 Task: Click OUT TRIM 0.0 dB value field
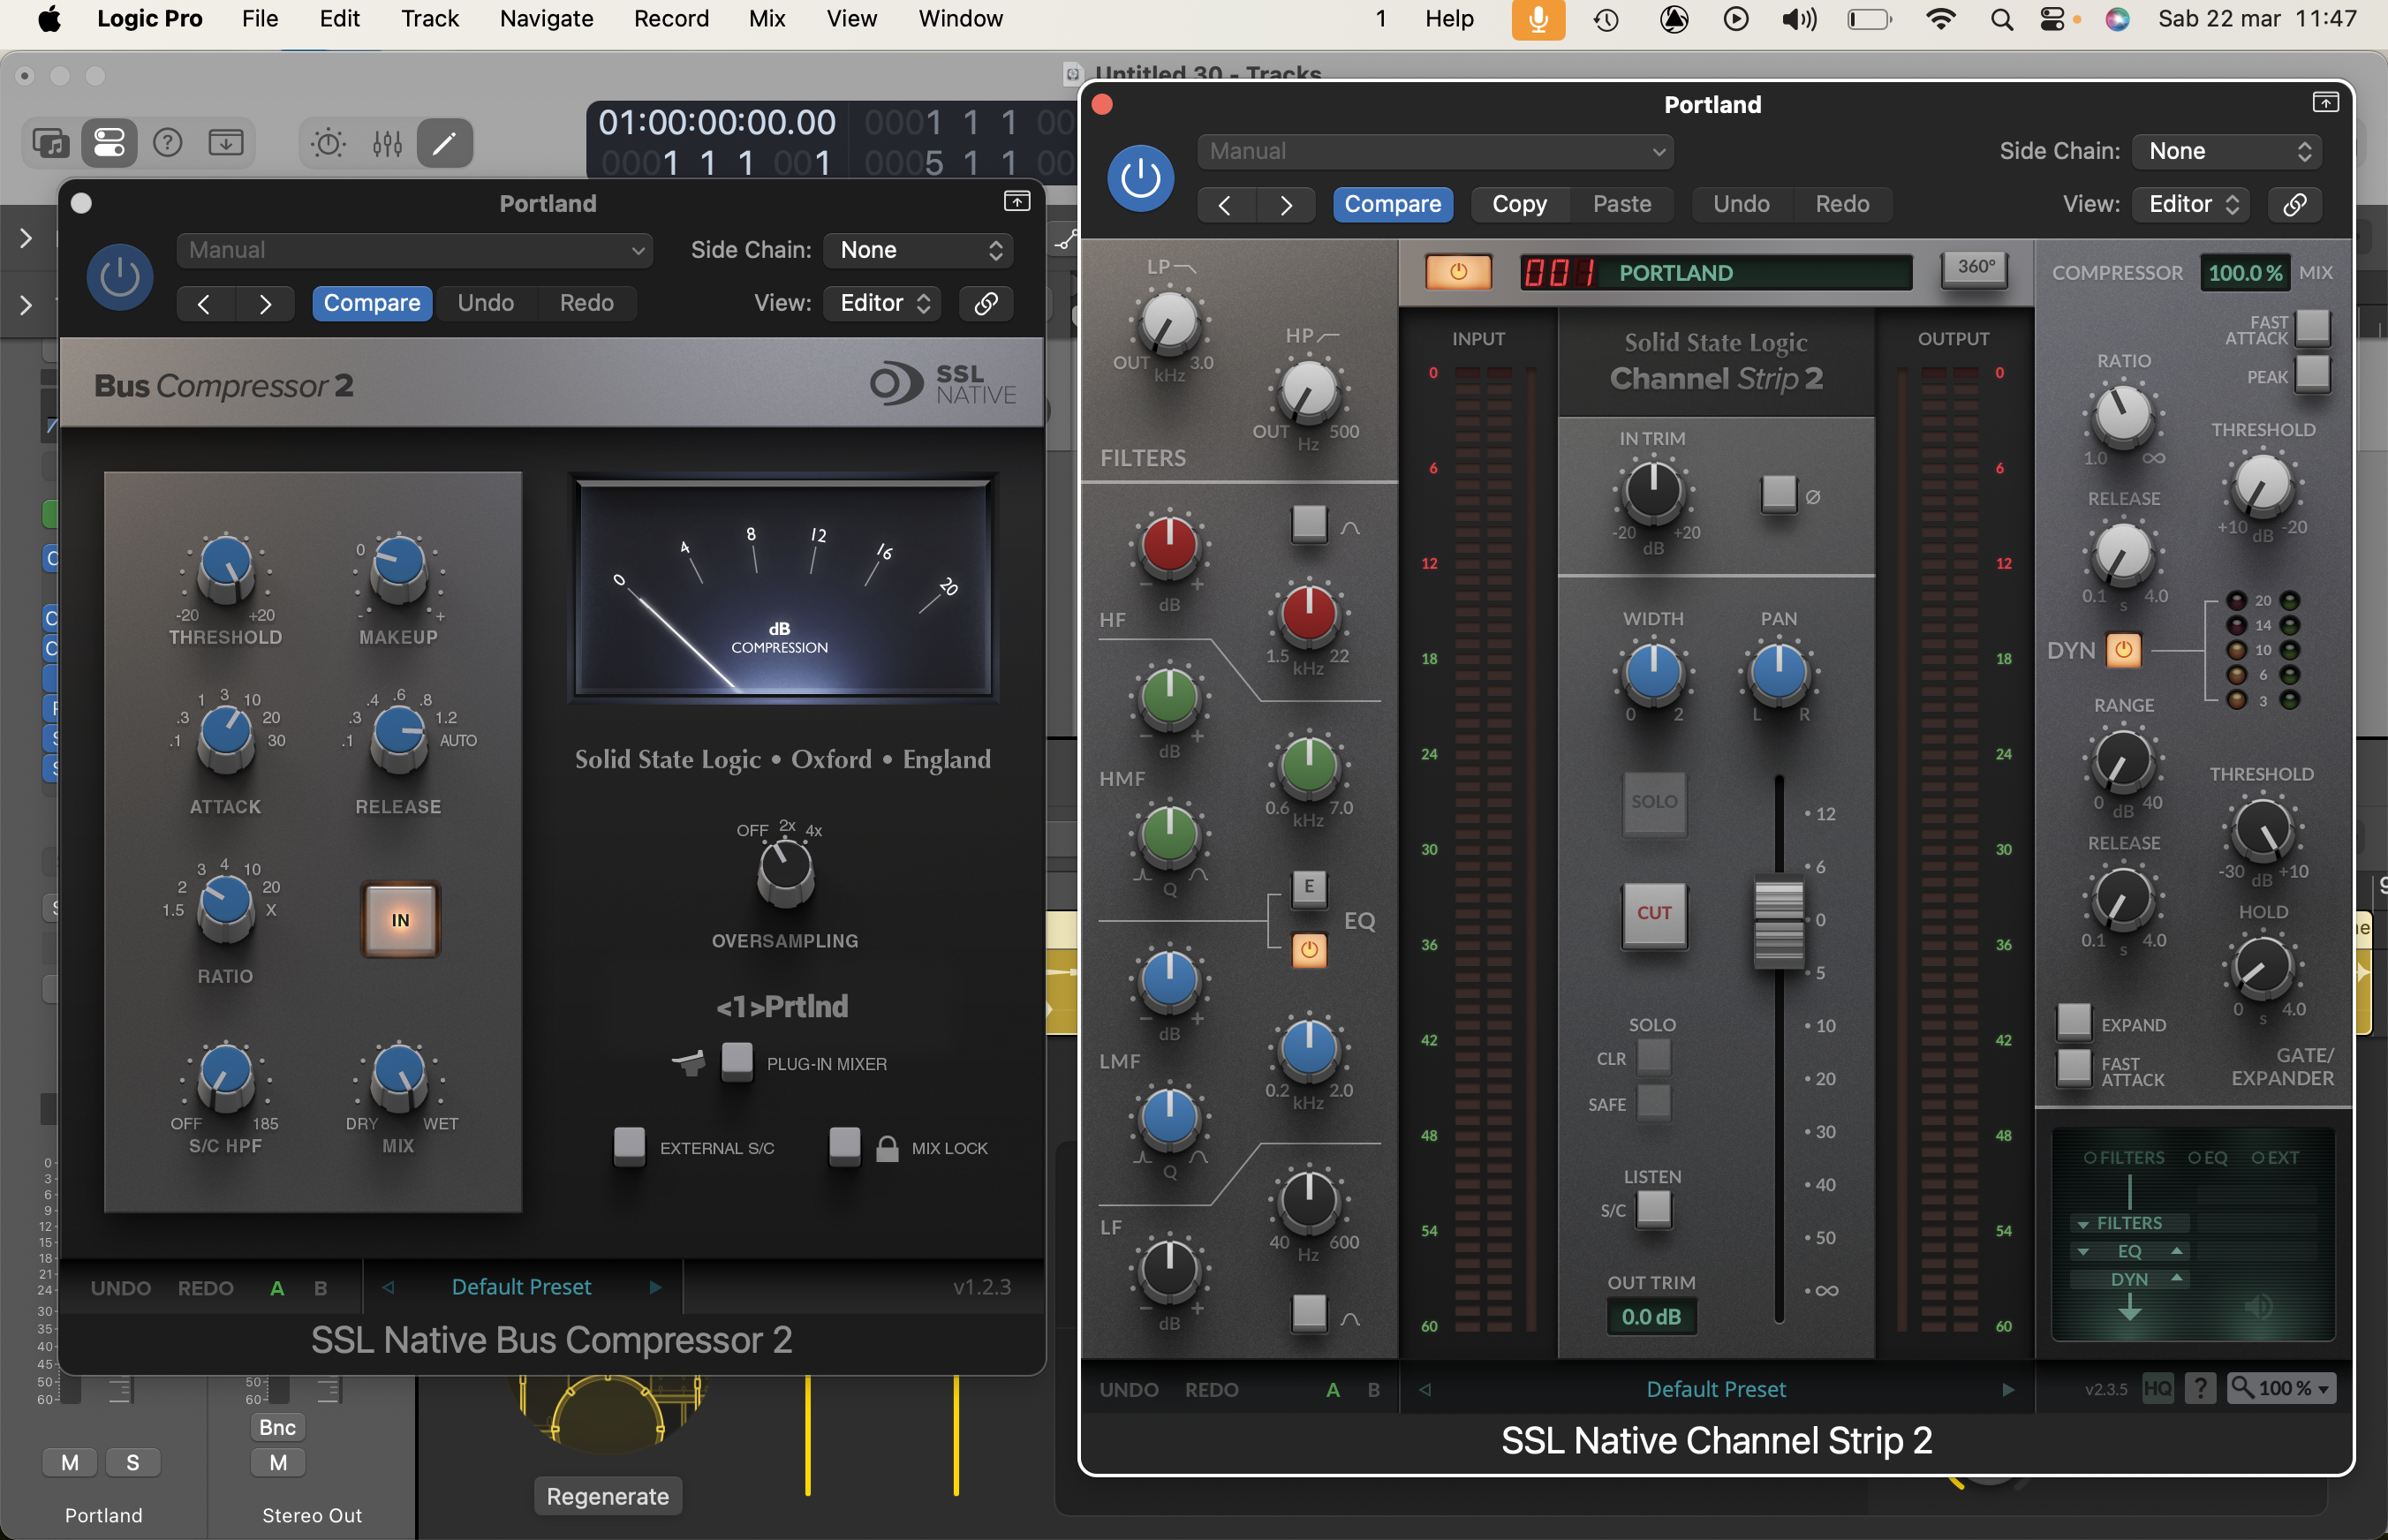[1650, 1317]
